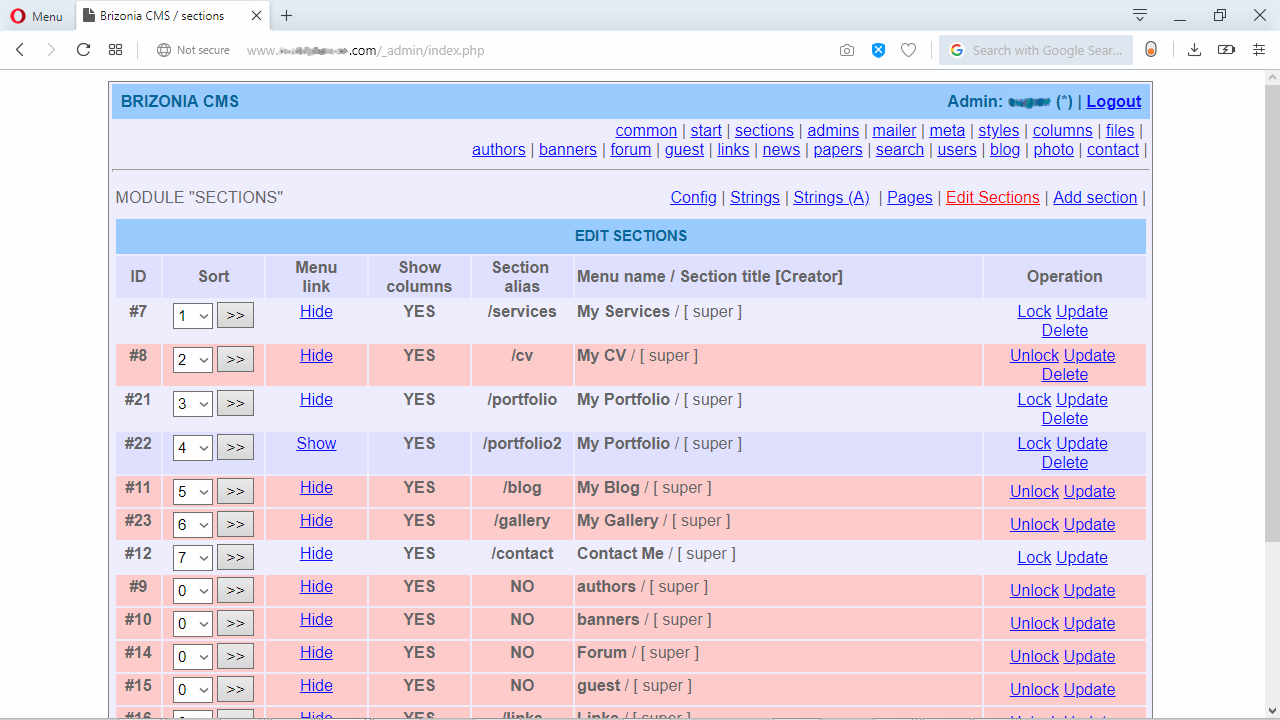
Task: Lock the Contact Me section
Action: (1034, 558)
